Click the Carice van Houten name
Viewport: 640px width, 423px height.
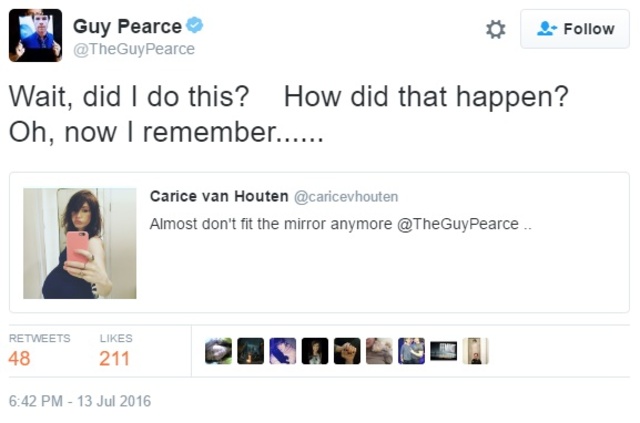[219, 196]
